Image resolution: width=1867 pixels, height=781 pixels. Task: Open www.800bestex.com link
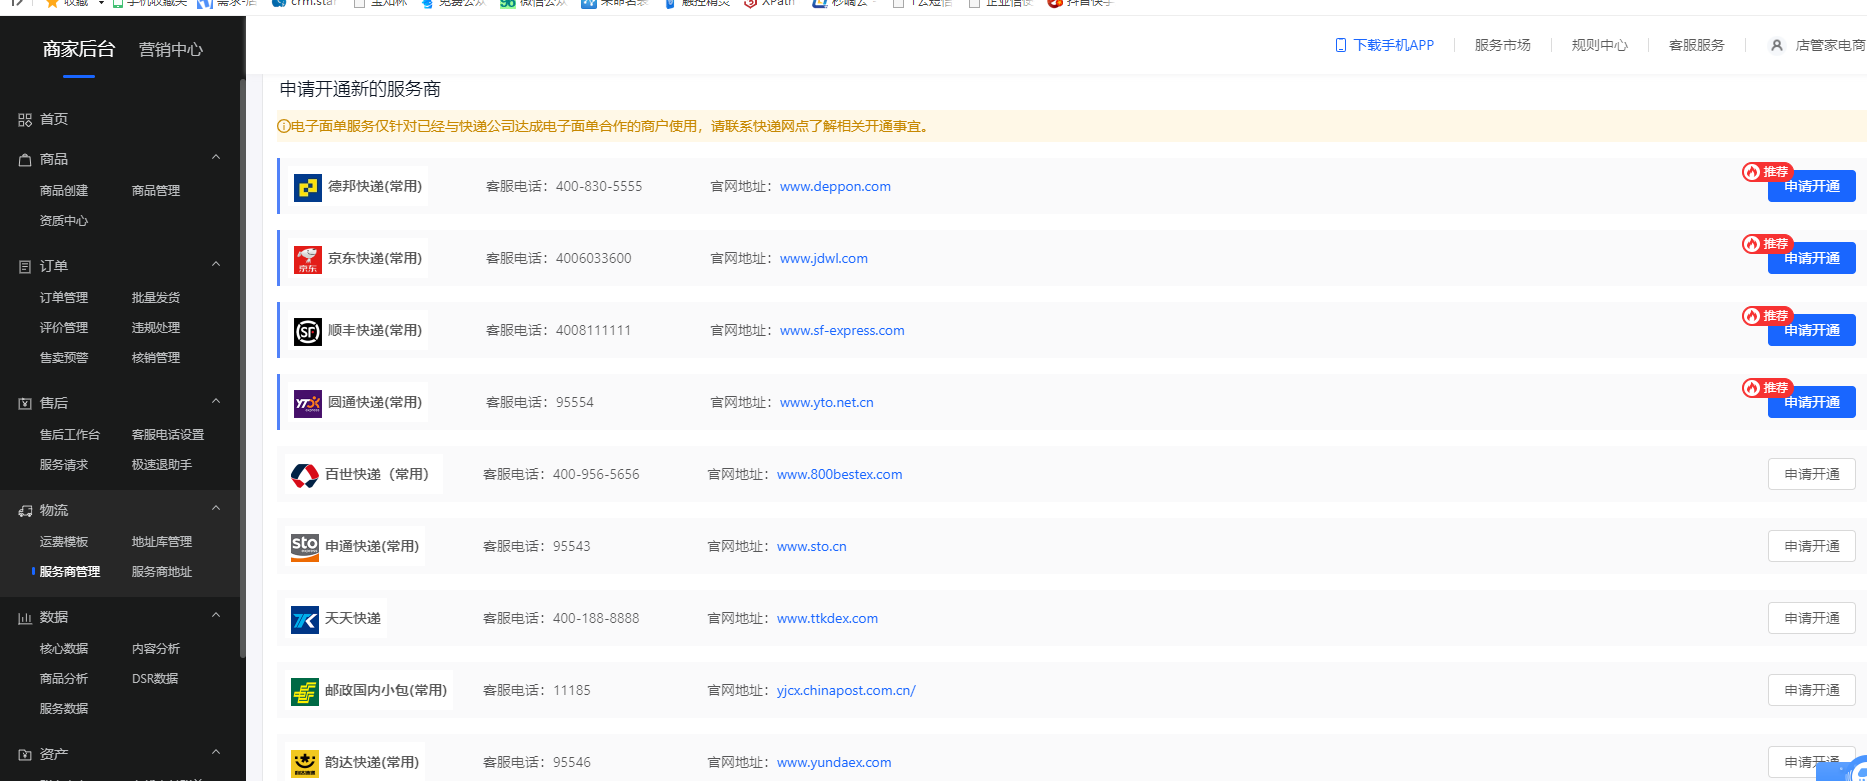pos(839,475)
